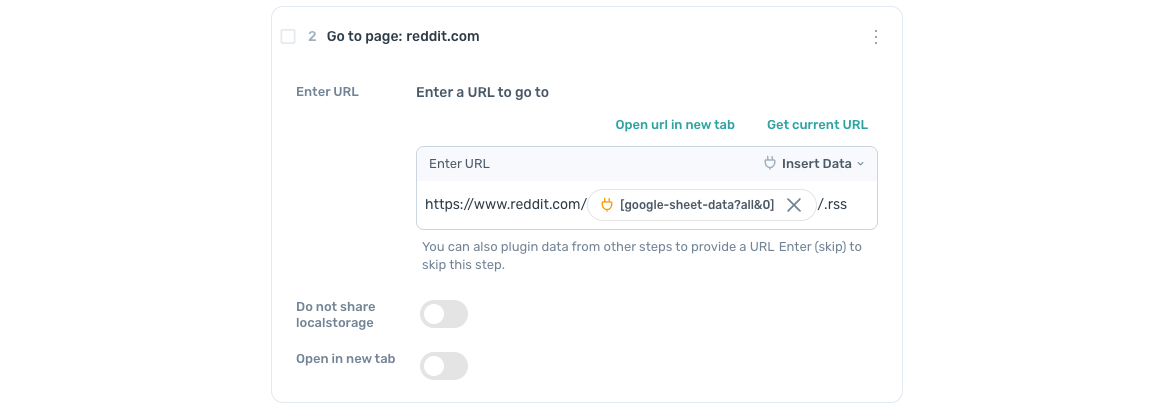The image size is (1174, 407).
Task: Click the Open in new tab label text
Action: pyautogui.click(x=345, y=358)
